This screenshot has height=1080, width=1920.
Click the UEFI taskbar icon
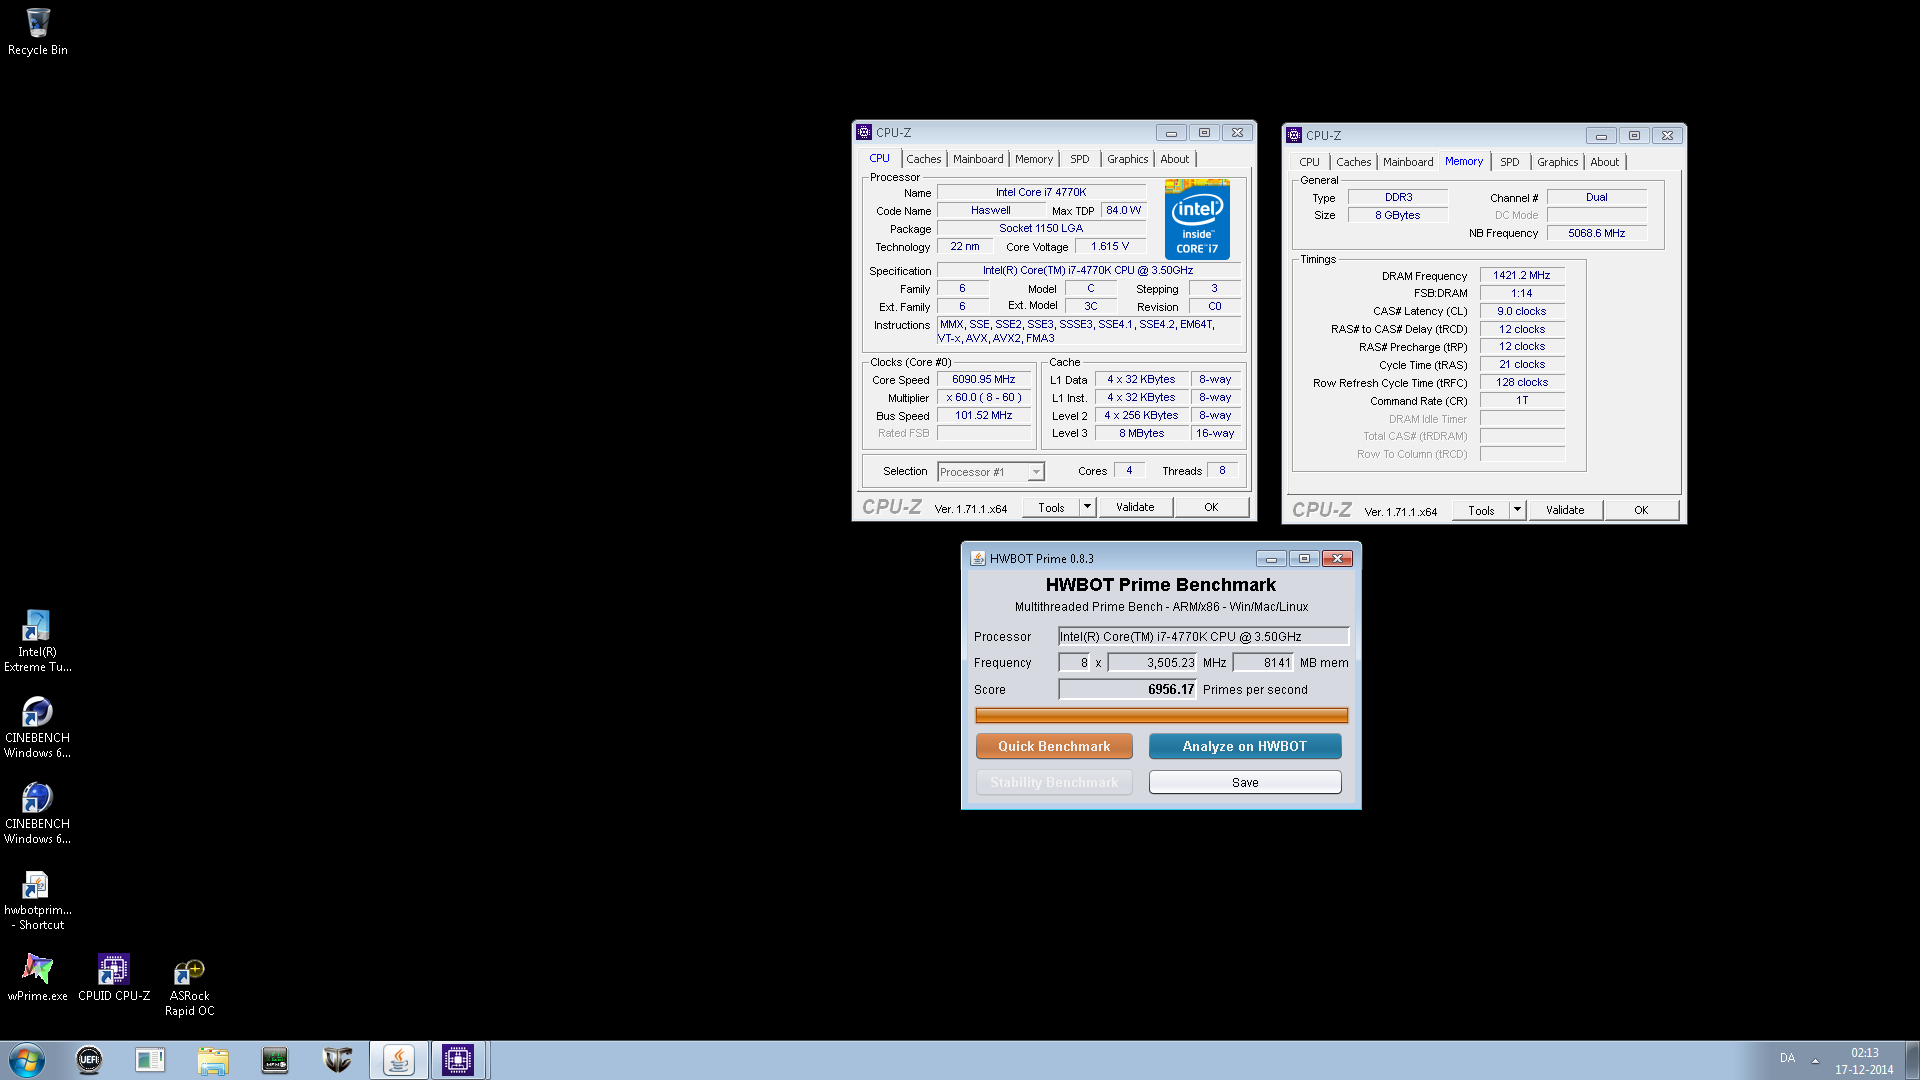(89, 1060)
